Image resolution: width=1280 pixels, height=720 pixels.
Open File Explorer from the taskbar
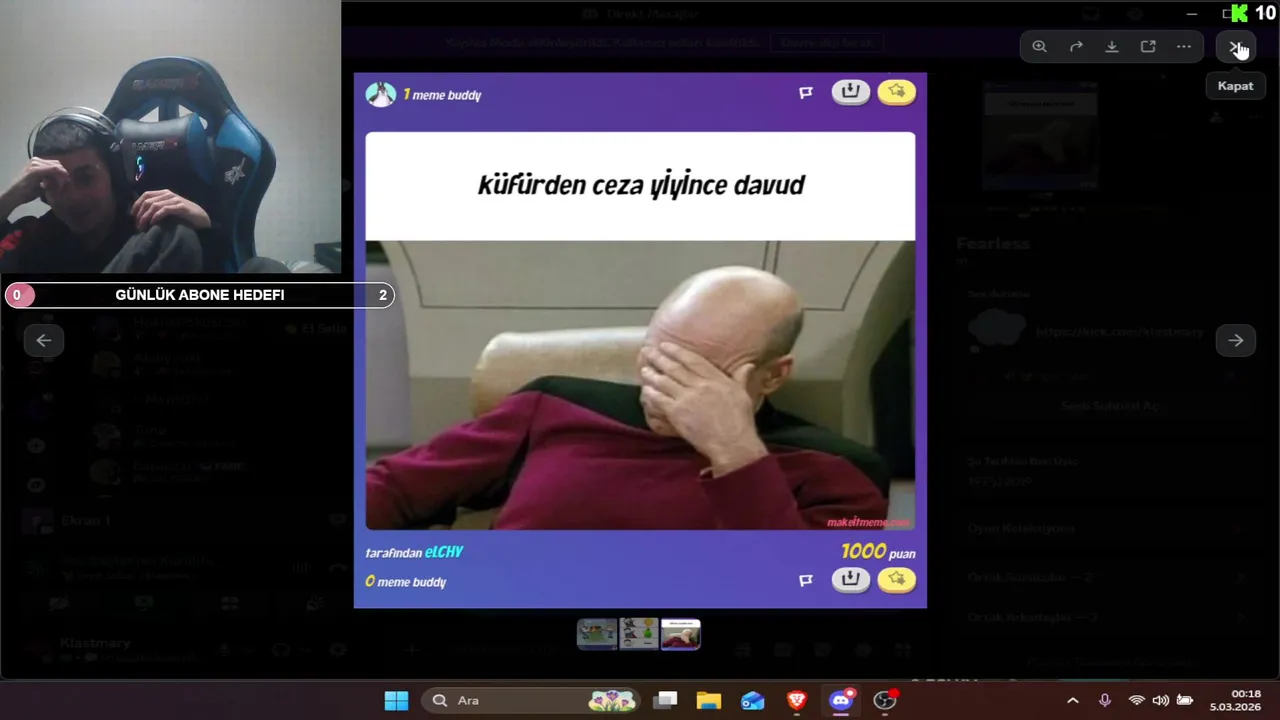pyautogui.click(x=709, y=700)
